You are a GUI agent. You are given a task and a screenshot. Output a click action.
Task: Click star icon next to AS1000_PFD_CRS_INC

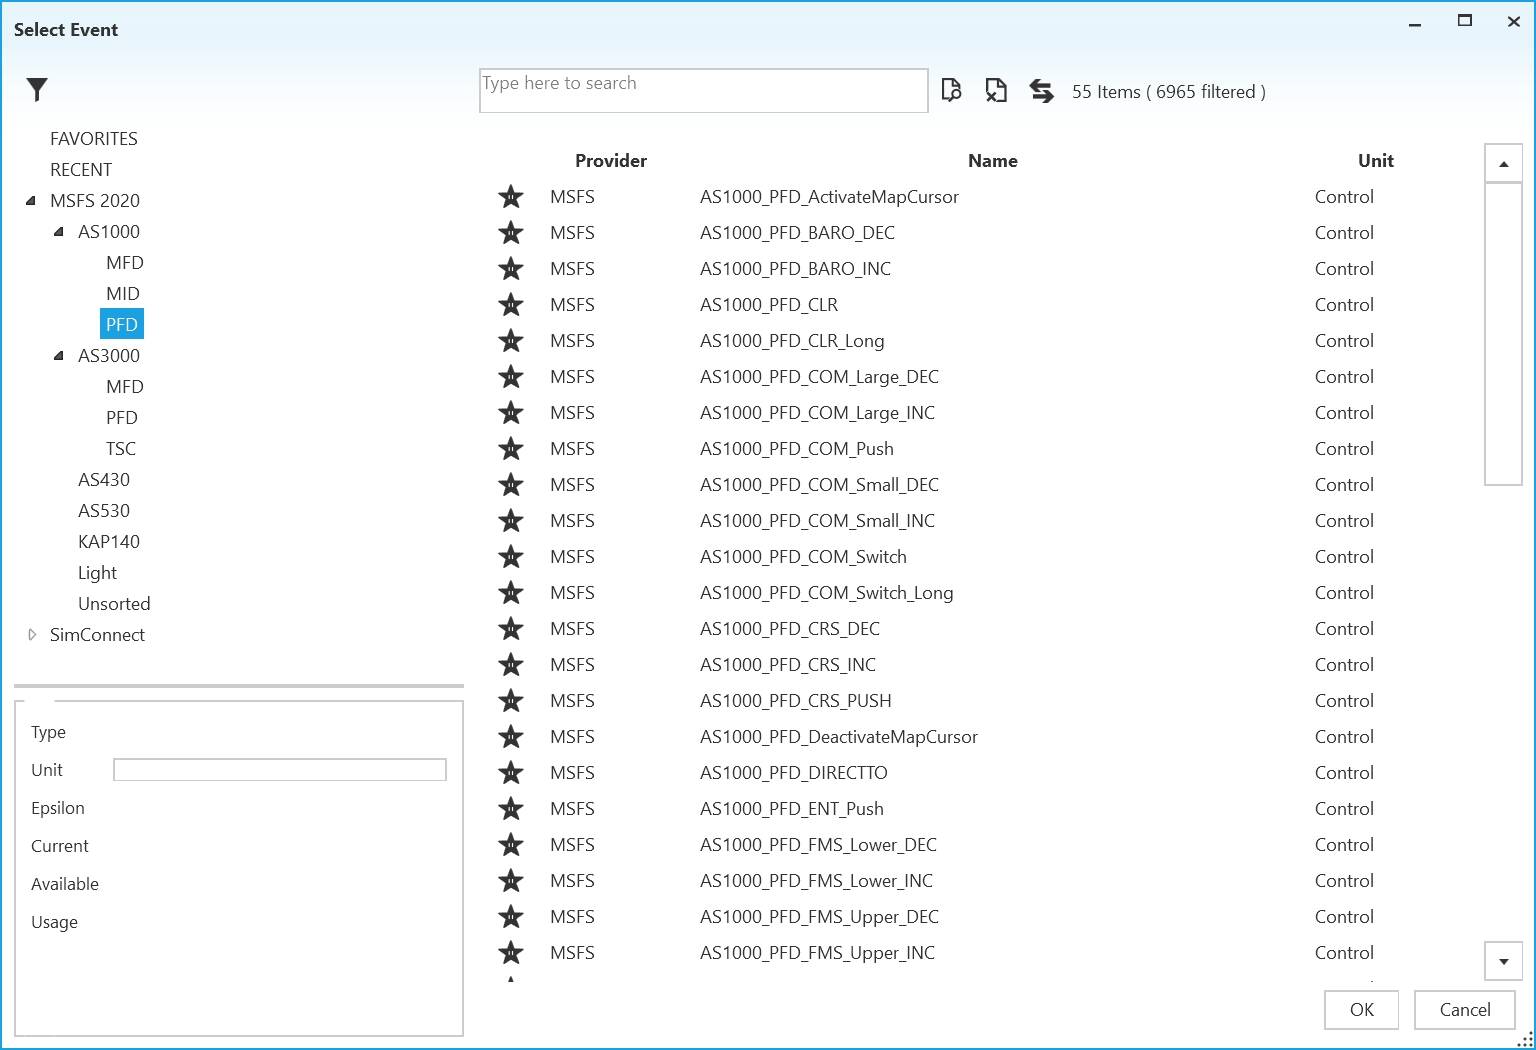[x=511, y=665]
